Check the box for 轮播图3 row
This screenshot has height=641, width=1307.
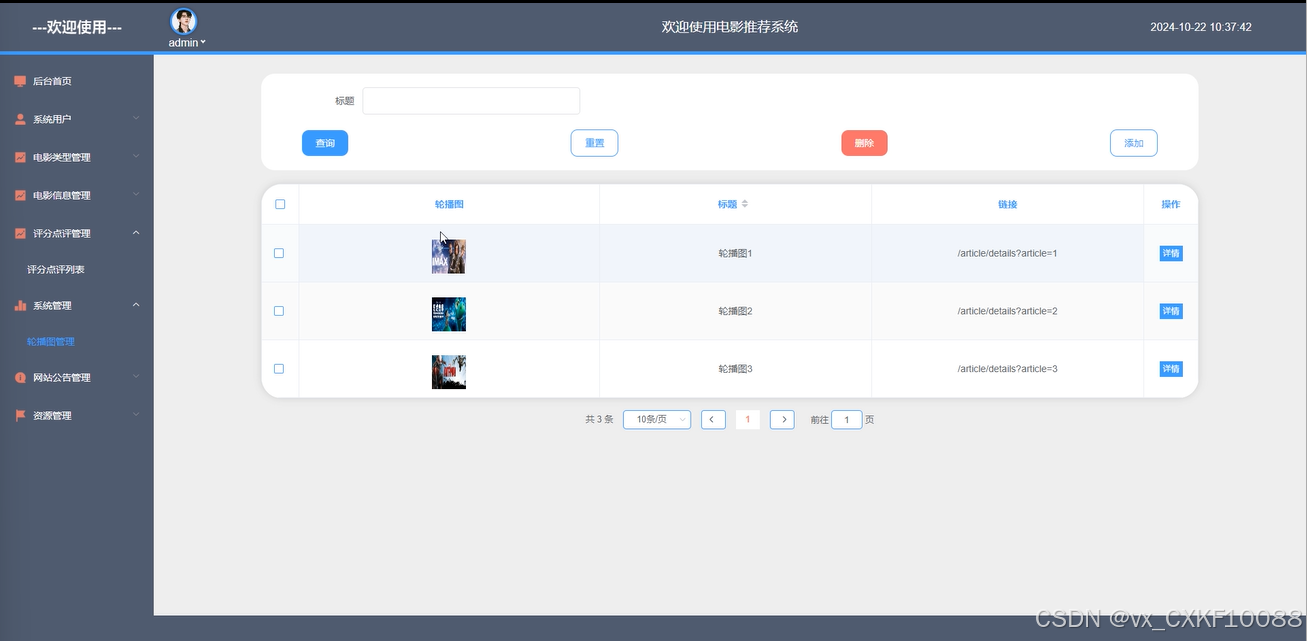pyautogui.click(x=279, y=369)
